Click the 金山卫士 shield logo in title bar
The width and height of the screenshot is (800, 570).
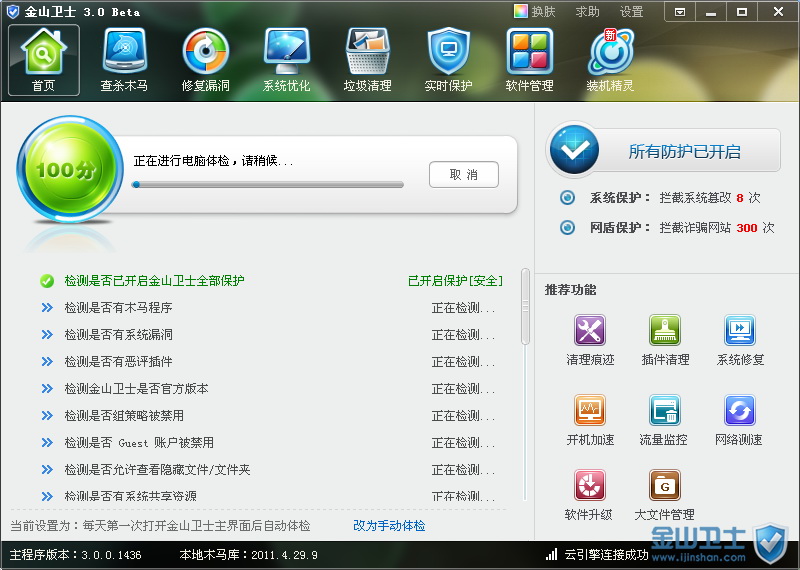click(x=13, y=12)
